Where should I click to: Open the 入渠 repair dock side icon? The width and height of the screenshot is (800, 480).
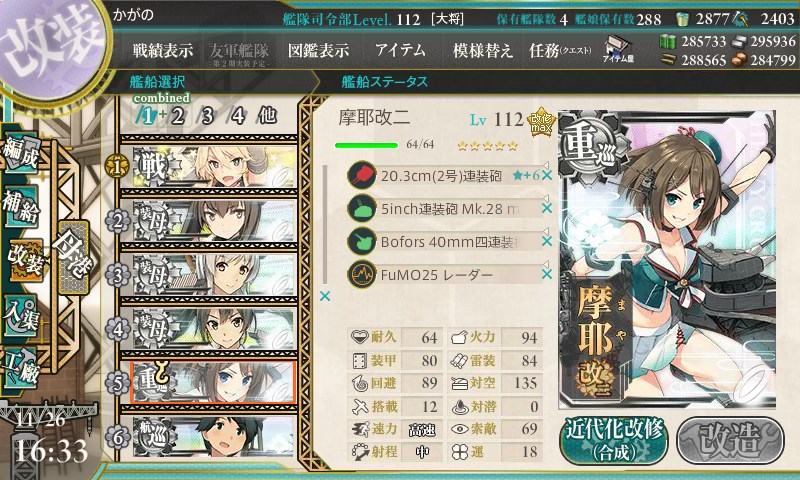coord(21,317)
